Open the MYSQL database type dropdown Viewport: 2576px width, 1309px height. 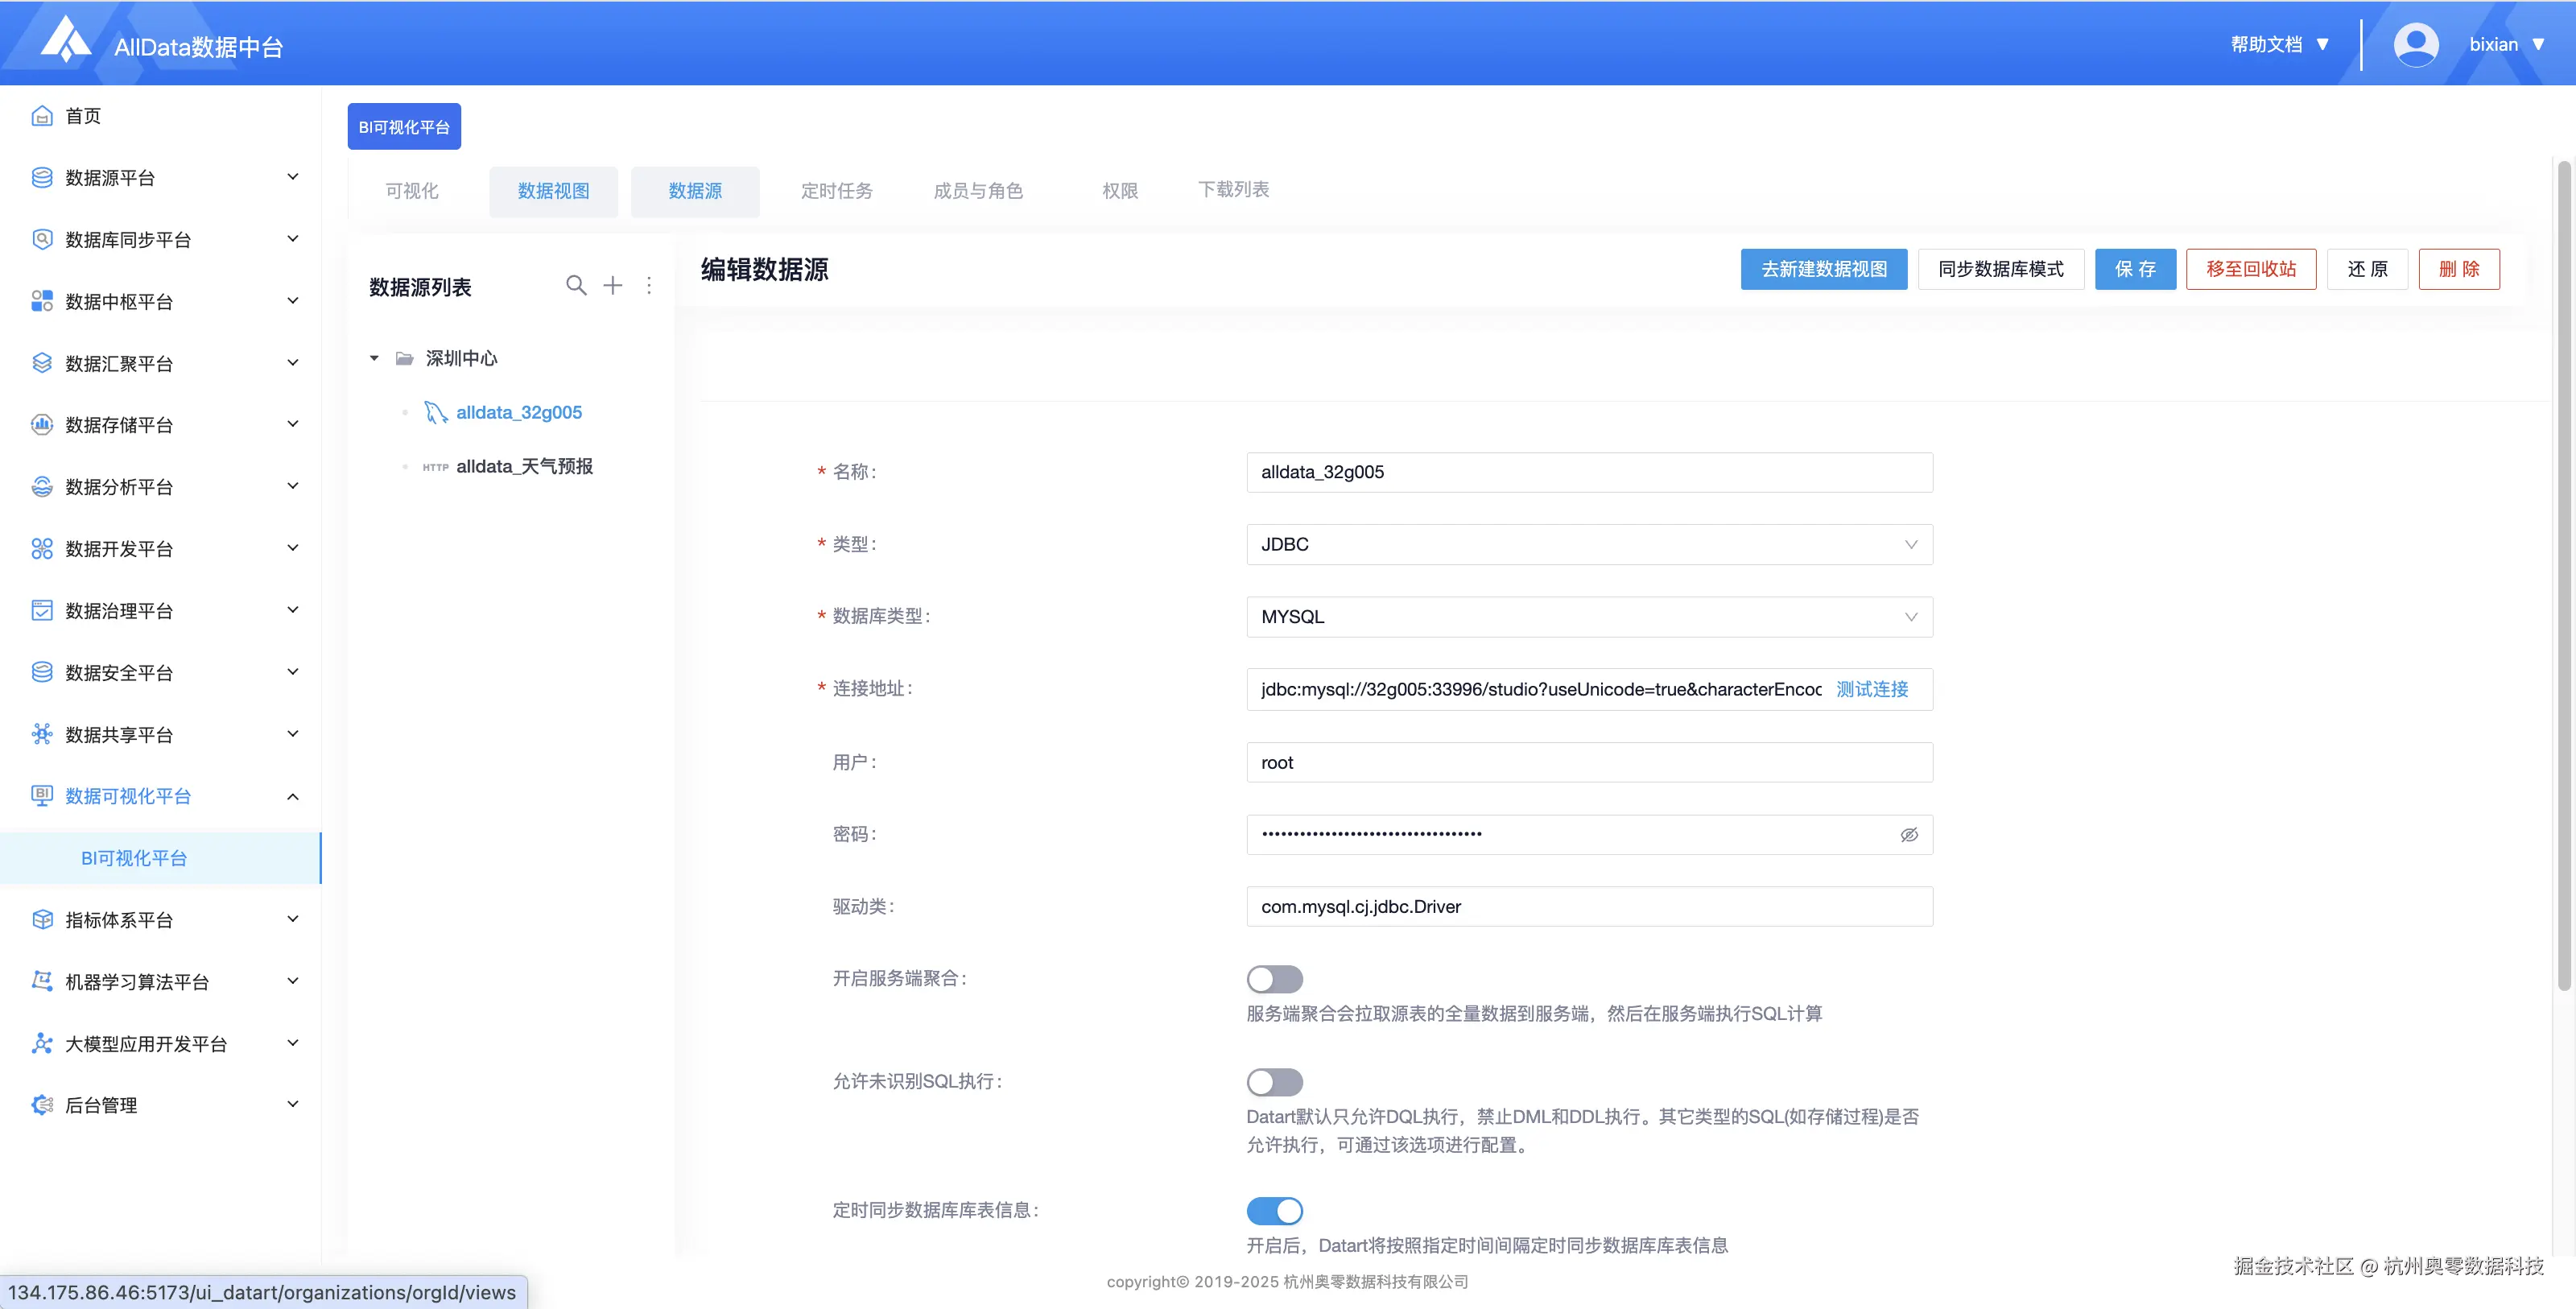[x=1588, y=617]
